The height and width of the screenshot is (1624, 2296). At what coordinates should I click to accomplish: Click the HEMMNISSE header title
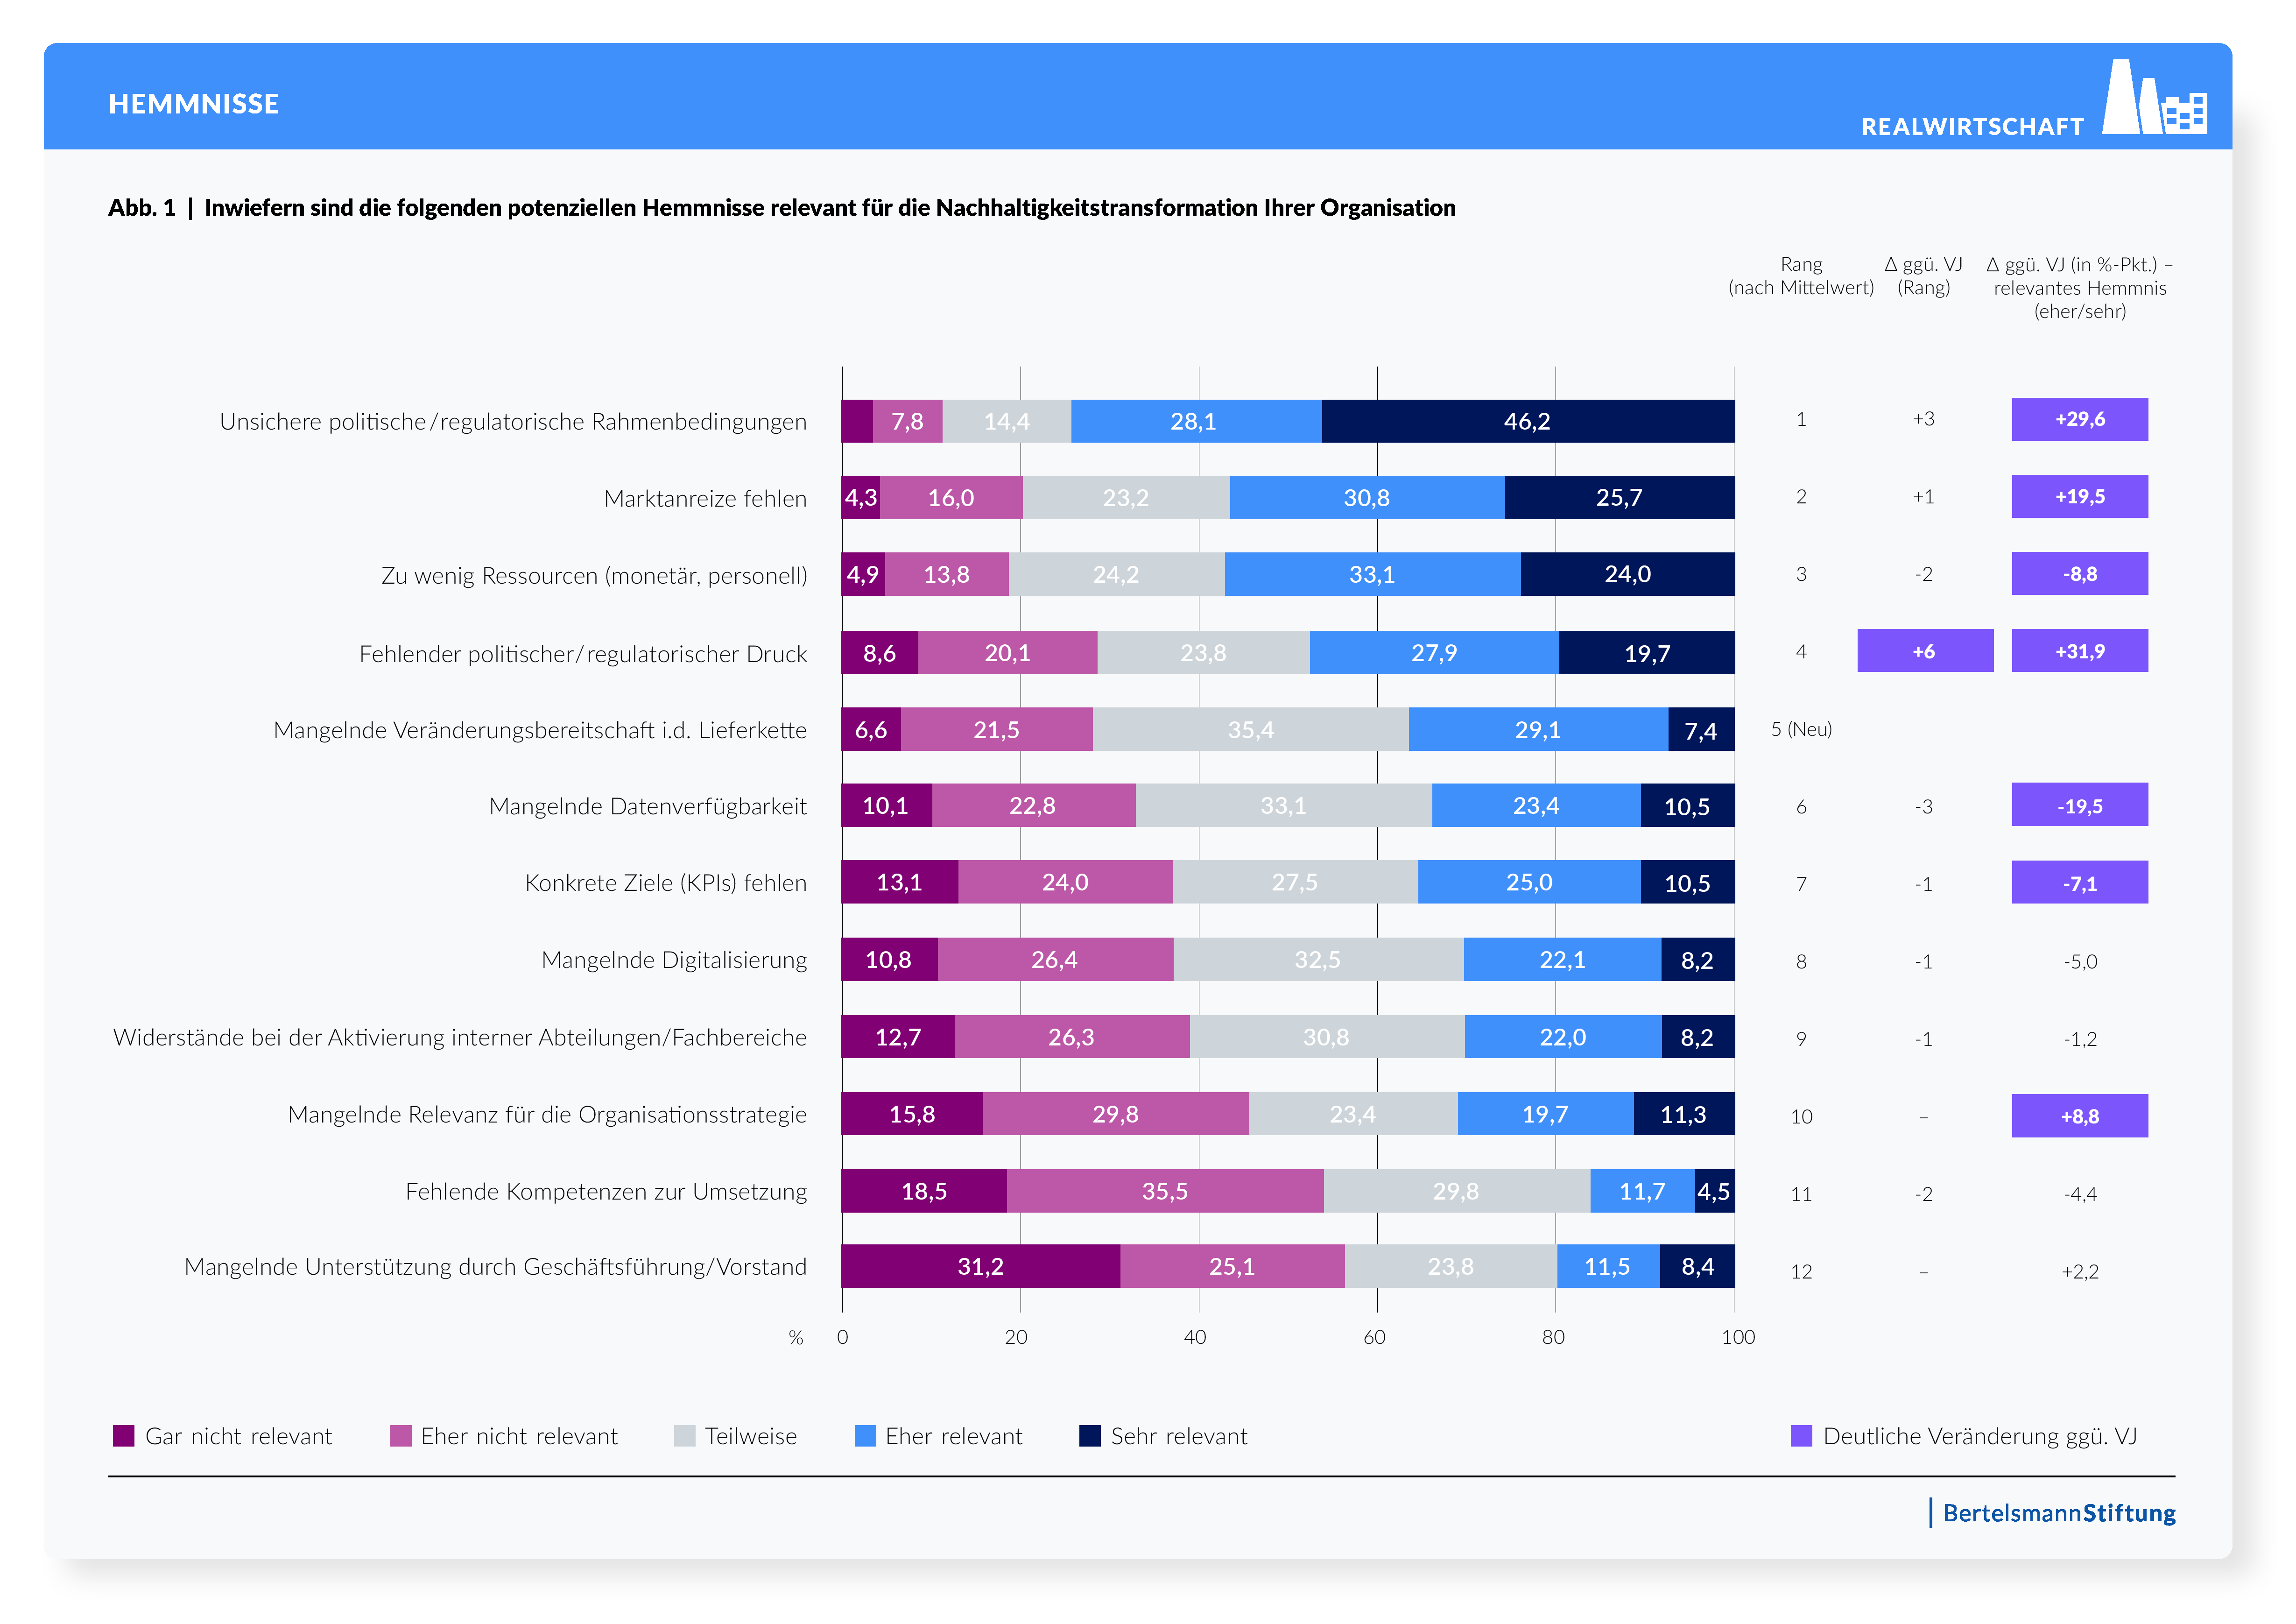[194, 104]
